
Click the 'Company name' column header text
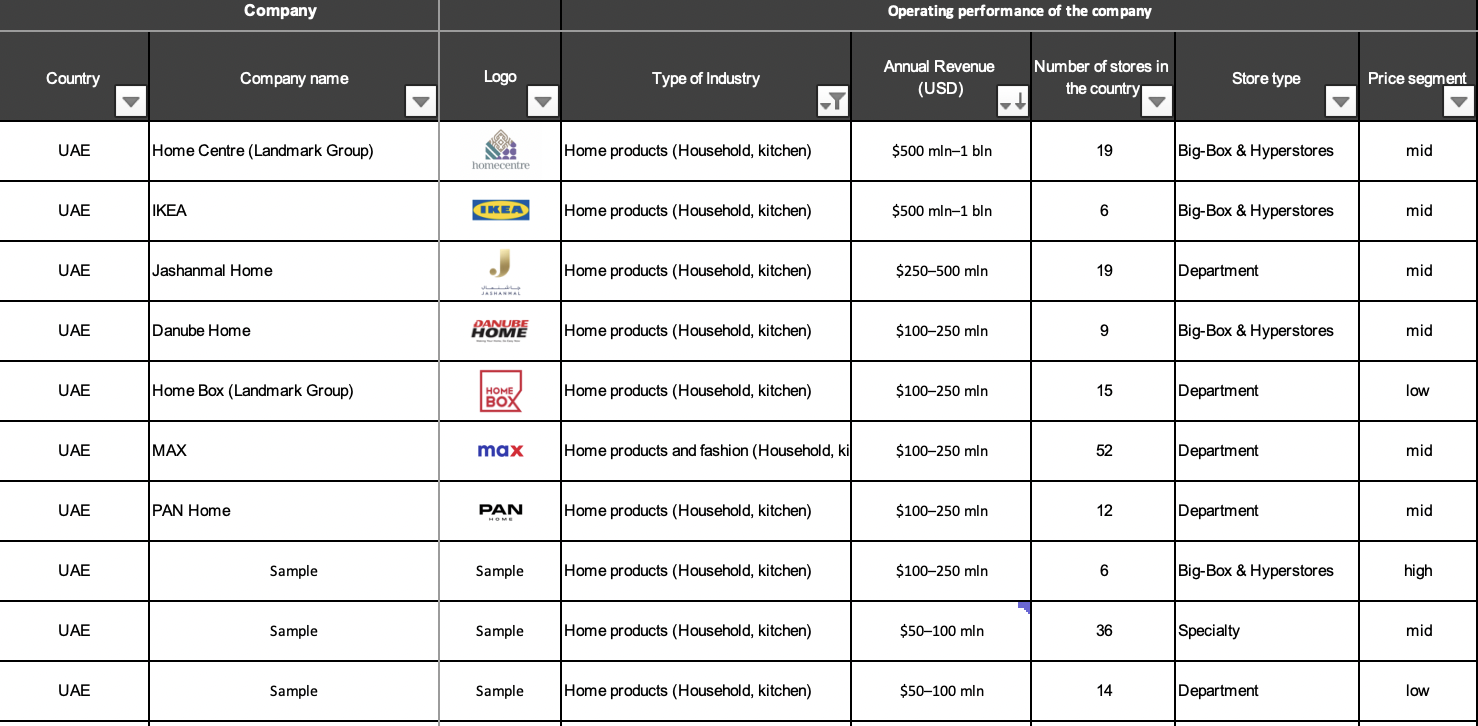(294, 78)
